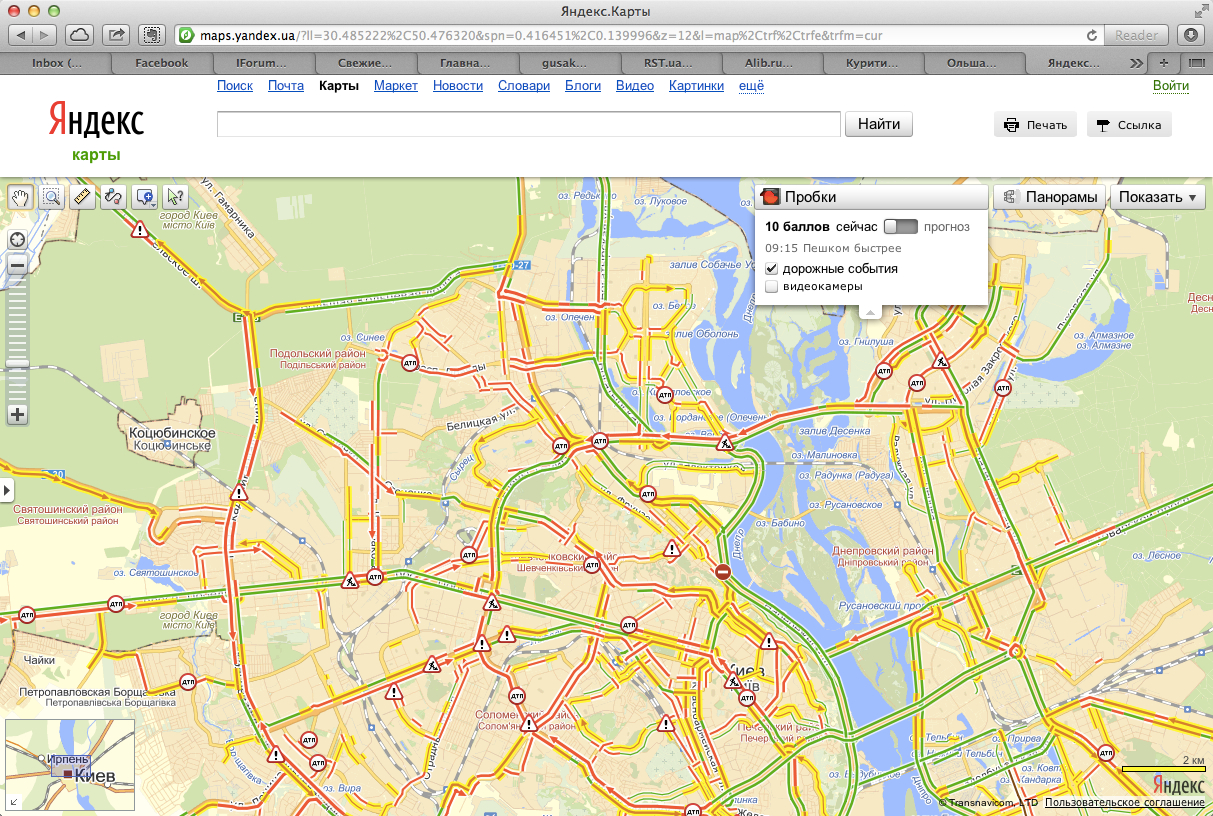Screen dimensions: 1213x816
Task: Uncheck the дорожные события checkbox
Action: [771, 269]
